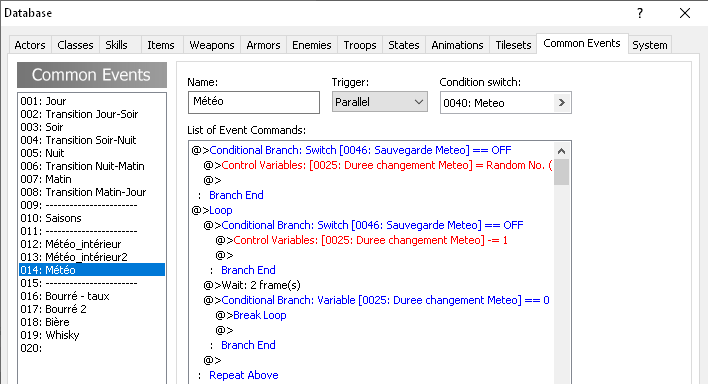Open the Animations tab

[457, 45]
